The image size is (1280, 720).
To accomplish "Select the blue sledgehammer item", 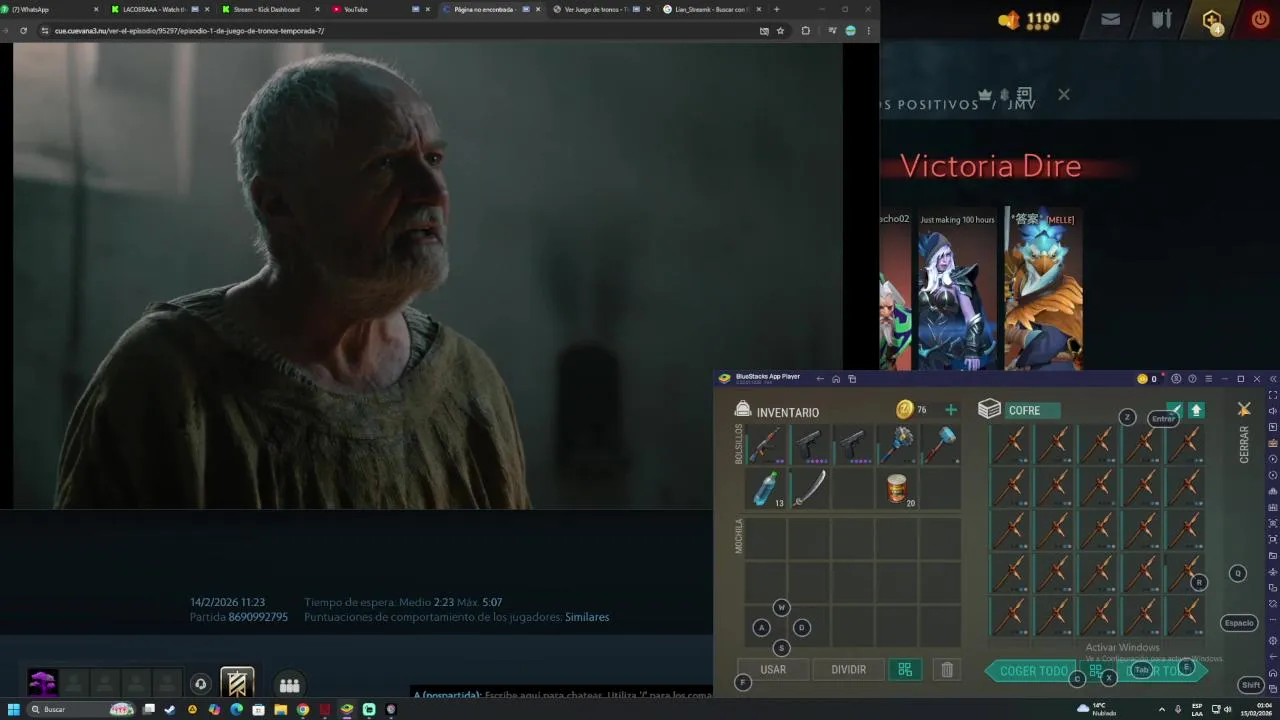I will click(941, 444).
